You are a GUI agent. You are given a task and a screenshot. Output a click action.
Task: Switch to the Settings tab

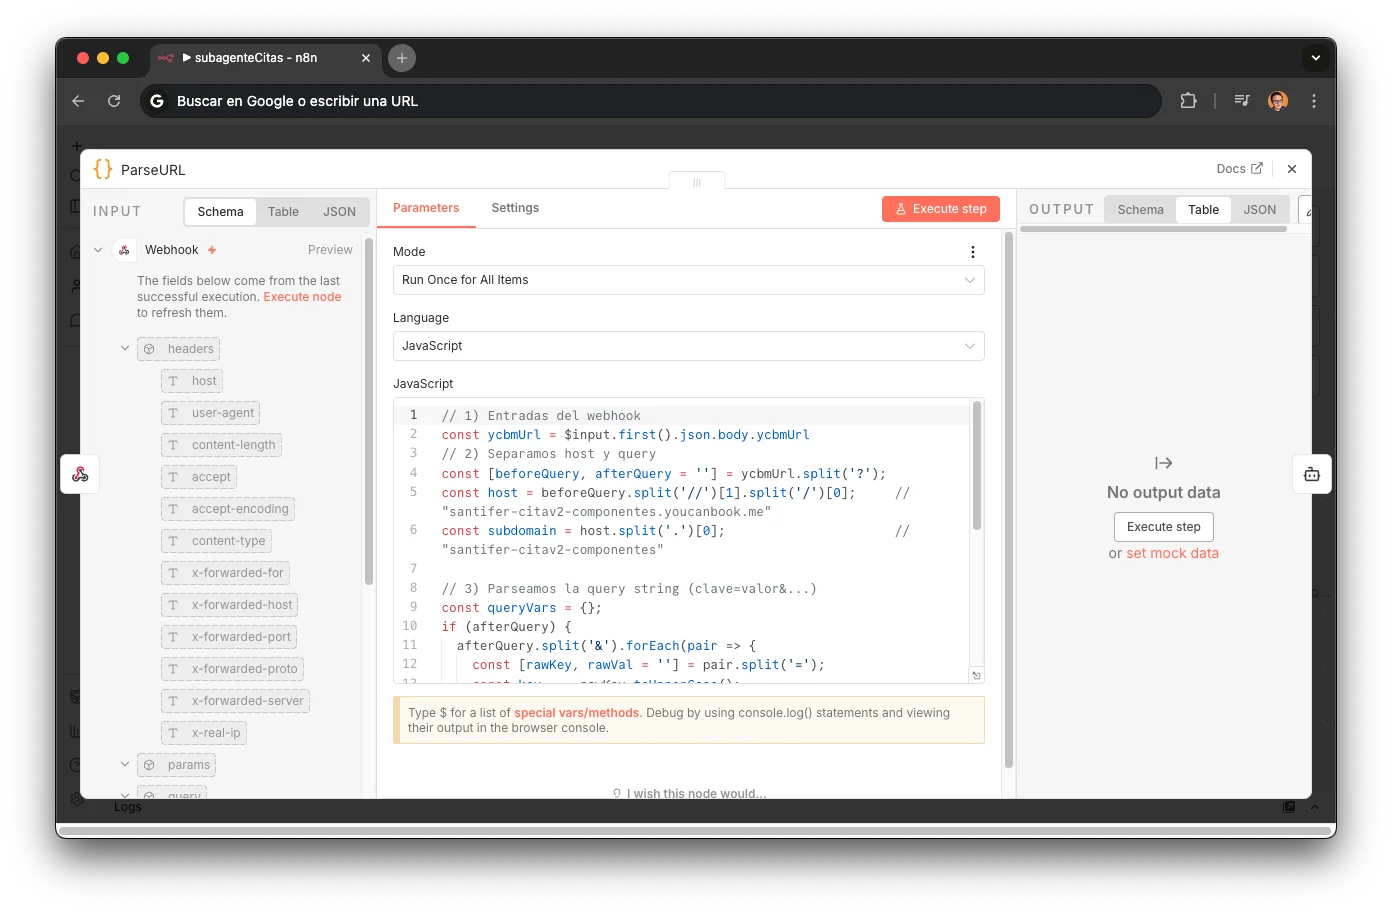tap(515, 207)
